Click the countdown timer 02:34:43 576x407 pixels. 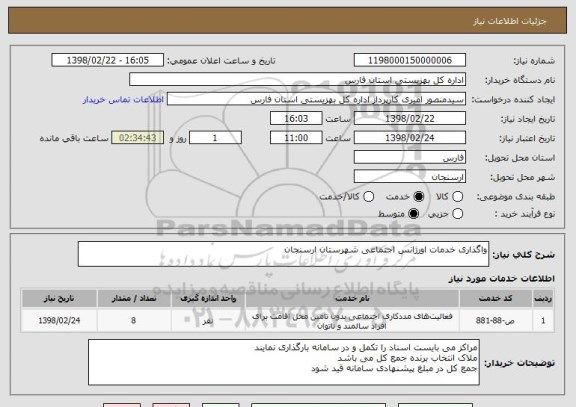coord(138,138)
